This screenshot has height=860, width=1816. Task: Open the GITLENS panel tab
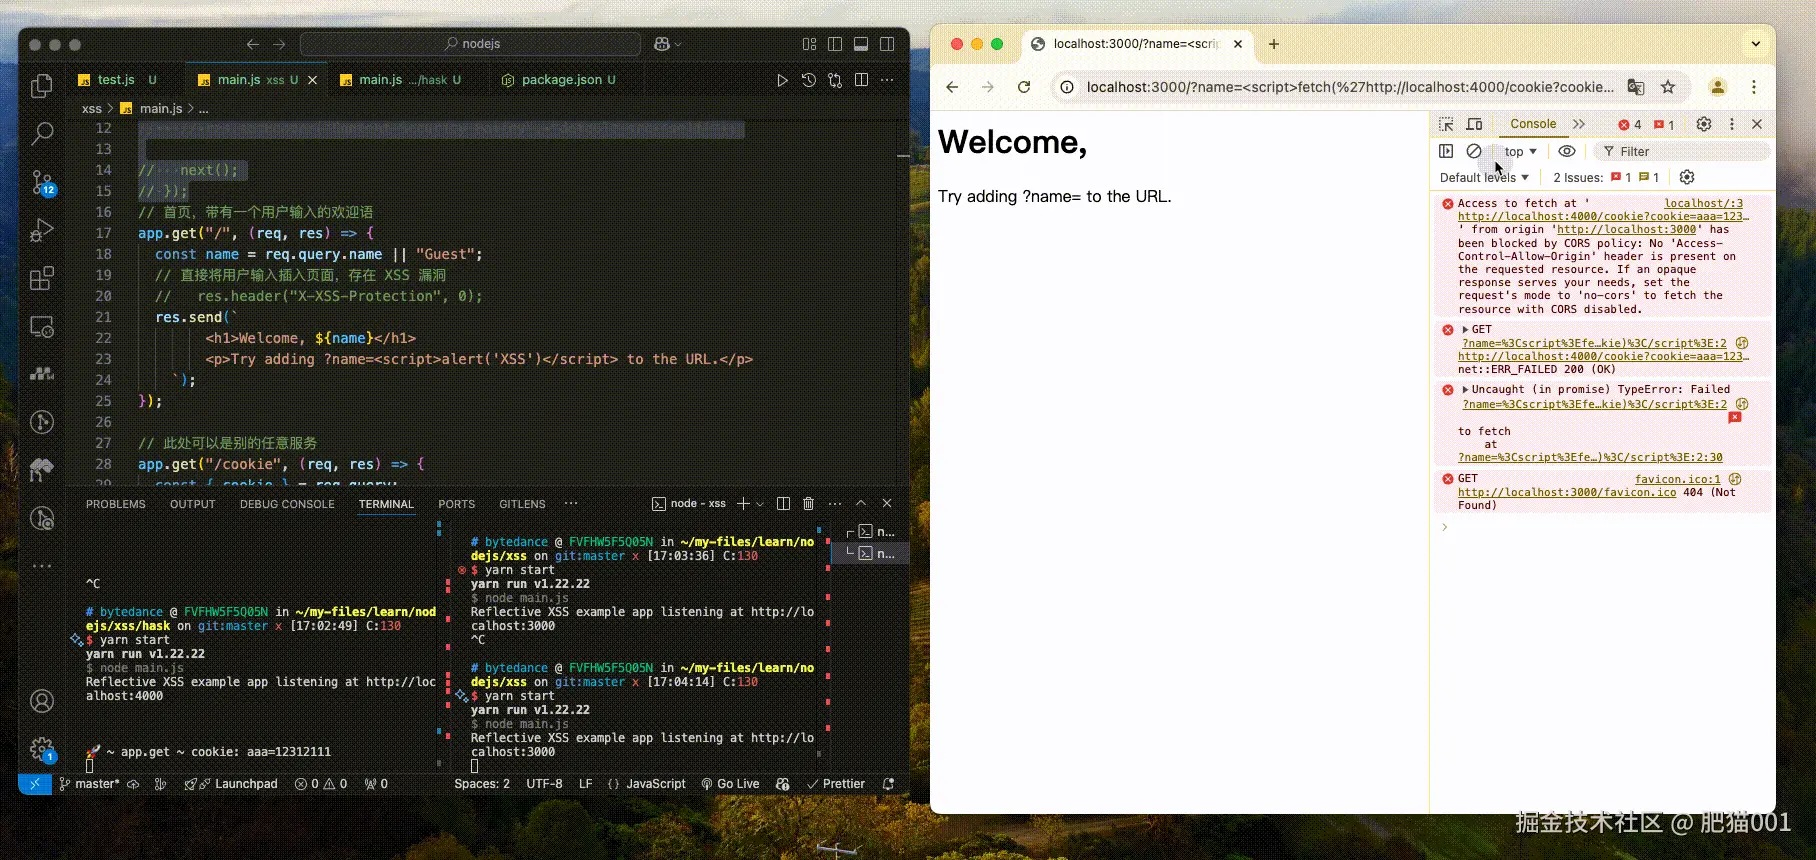(x=522, y=504)
